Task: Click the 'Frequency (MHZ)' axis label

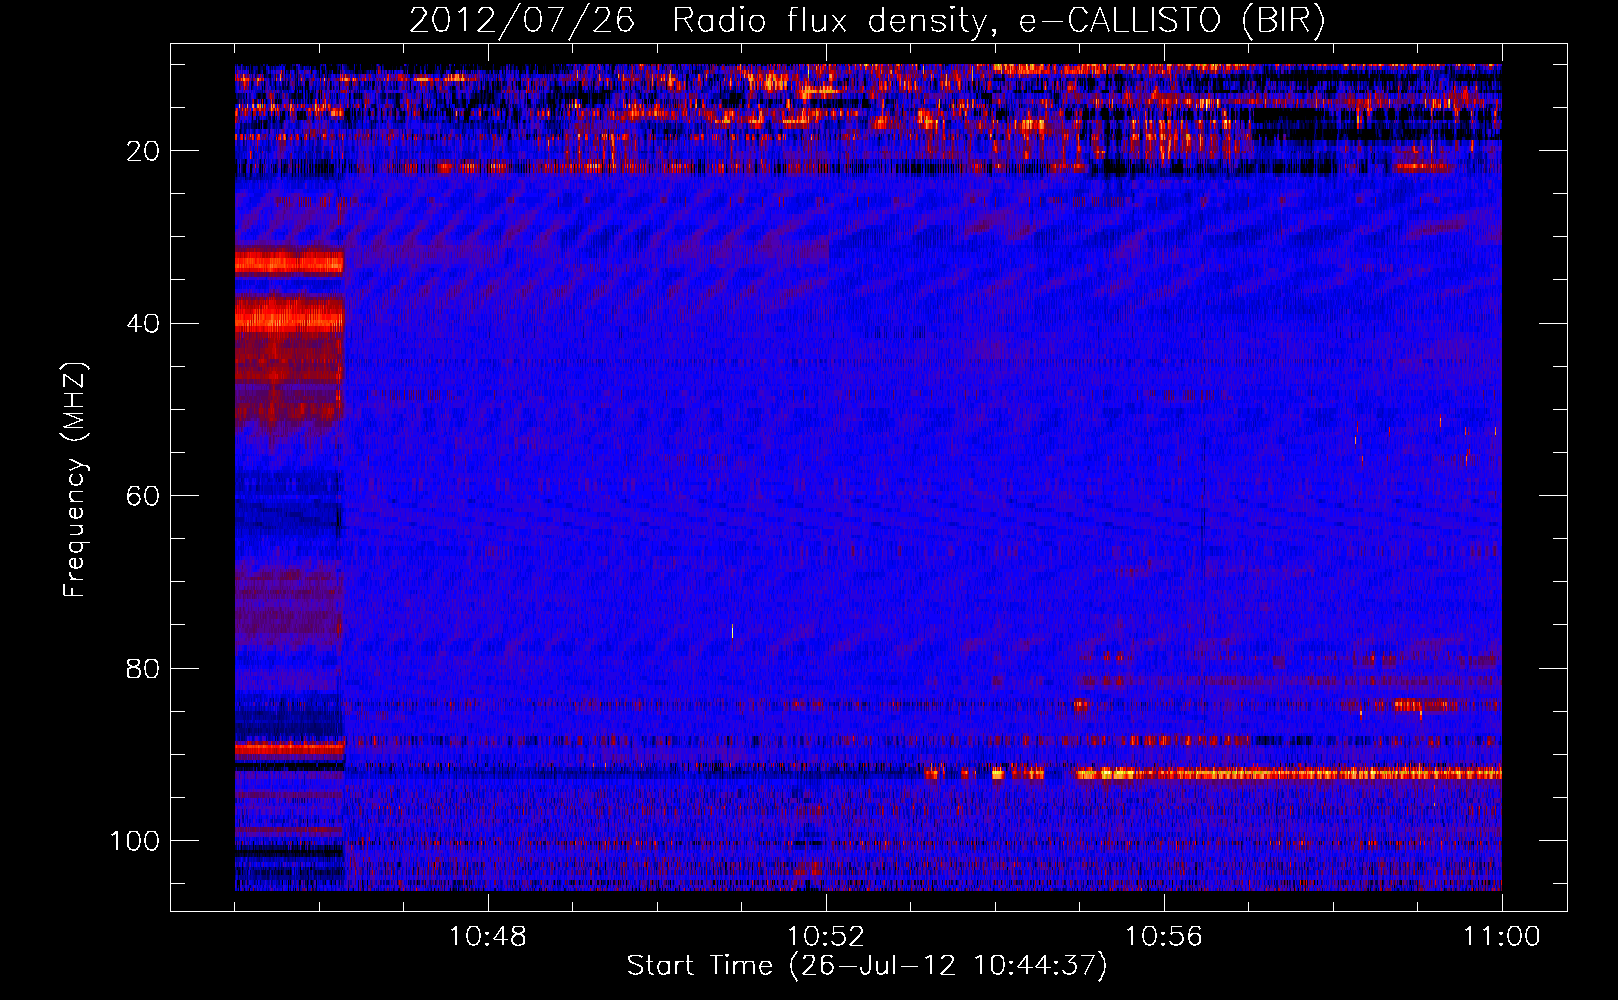Action: point(75,480)
